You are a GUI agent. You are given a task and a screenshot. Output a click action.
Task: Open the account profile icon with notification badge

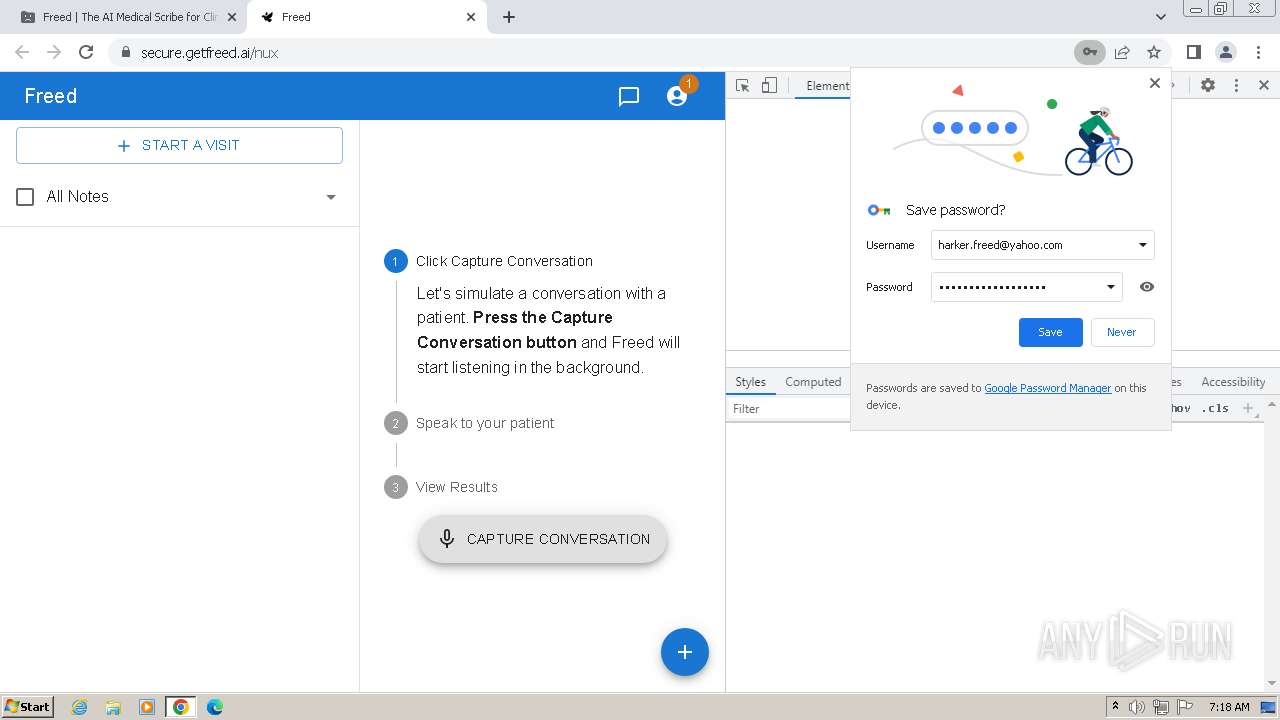(677, 96)
